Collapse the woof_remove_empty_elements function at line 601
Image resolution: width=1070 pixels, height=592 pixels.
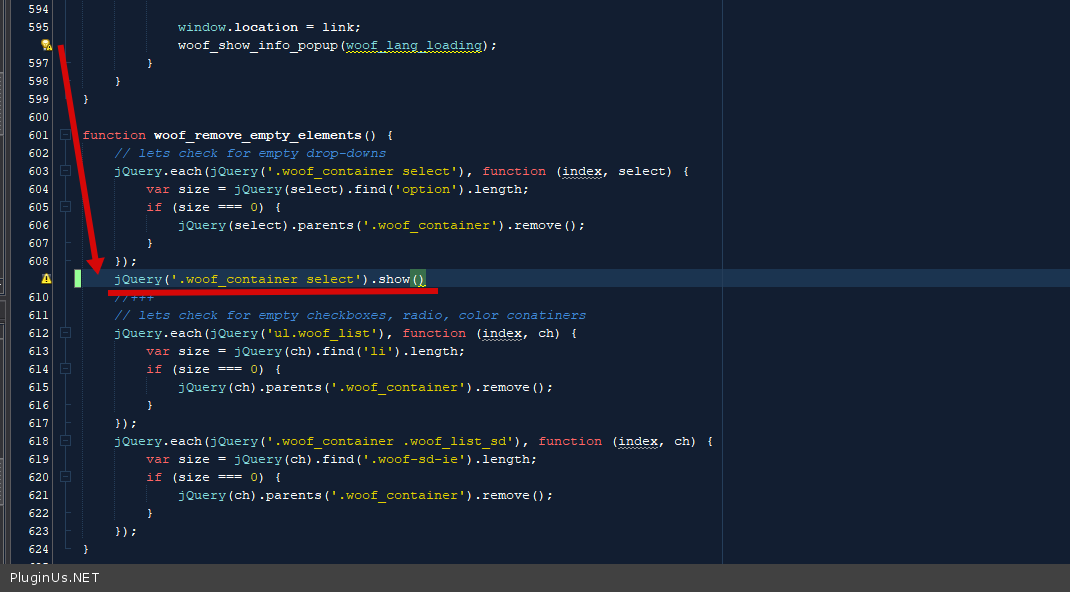click(65, 135)
